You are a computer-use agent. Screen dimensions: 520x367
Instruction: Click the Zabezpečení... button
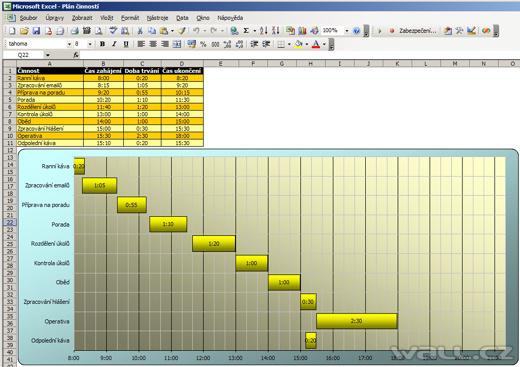pos(418,31)
